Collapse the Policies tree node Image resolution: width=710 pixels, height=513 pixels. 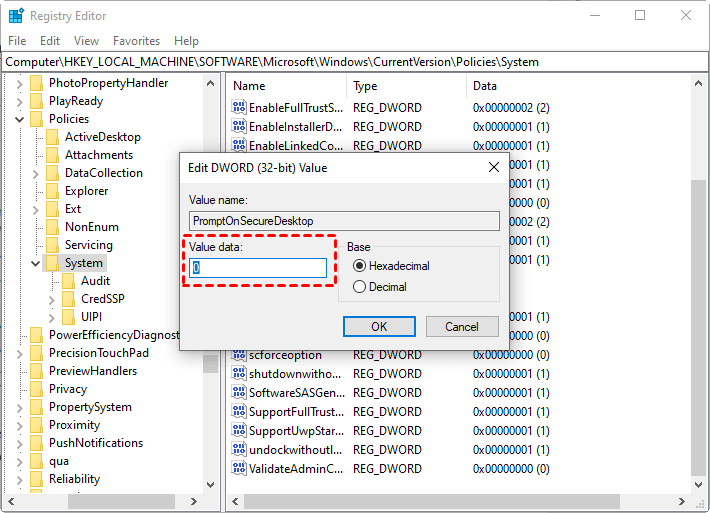20,119
